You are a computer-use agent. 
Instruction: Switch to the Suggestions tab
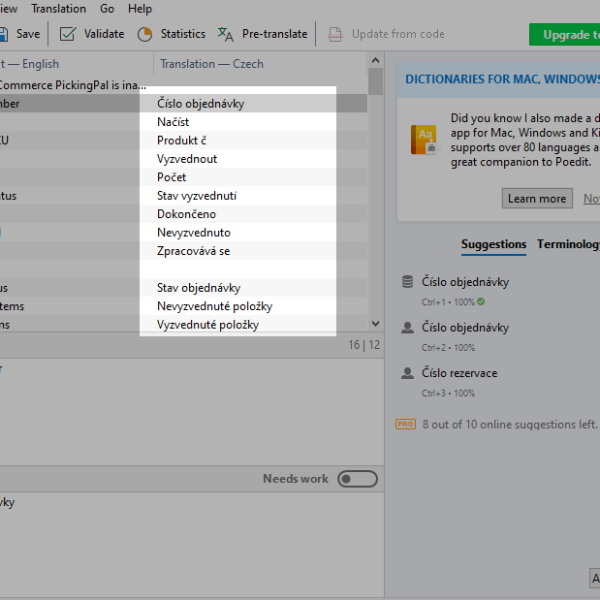(493, 244)
